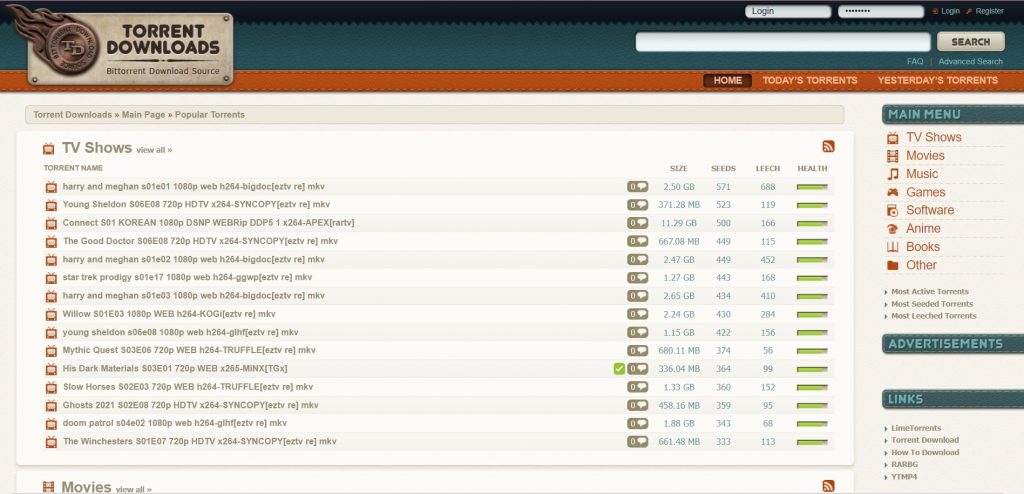Screen dimensions: 1024x494
Task: Select TV Shows in the Main Menu
Action: point(933,137)
